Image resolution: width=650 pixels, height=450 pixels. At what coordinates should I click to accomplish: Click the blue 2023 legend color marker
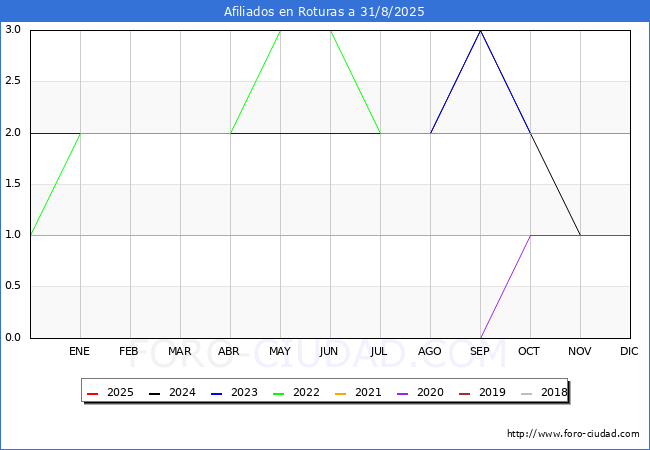[x=216, y=393]
